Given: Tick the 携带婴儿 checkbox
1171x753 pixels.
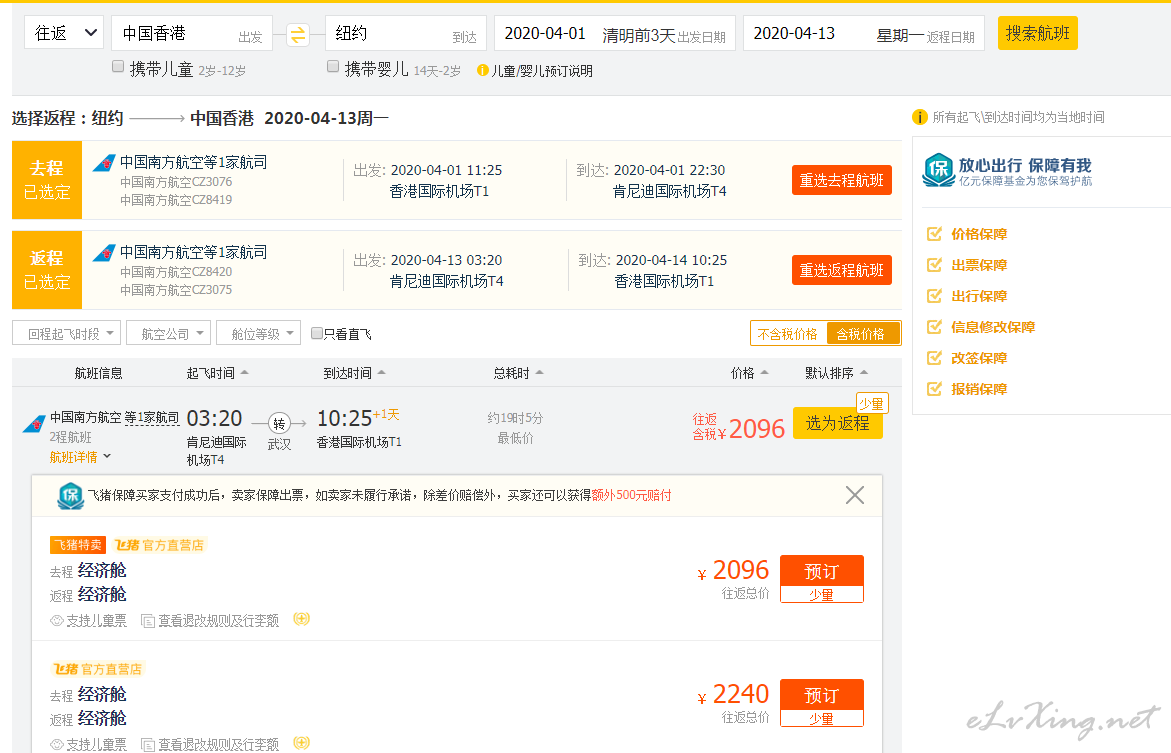Looking at the screenshot, I should pos(333,66).
